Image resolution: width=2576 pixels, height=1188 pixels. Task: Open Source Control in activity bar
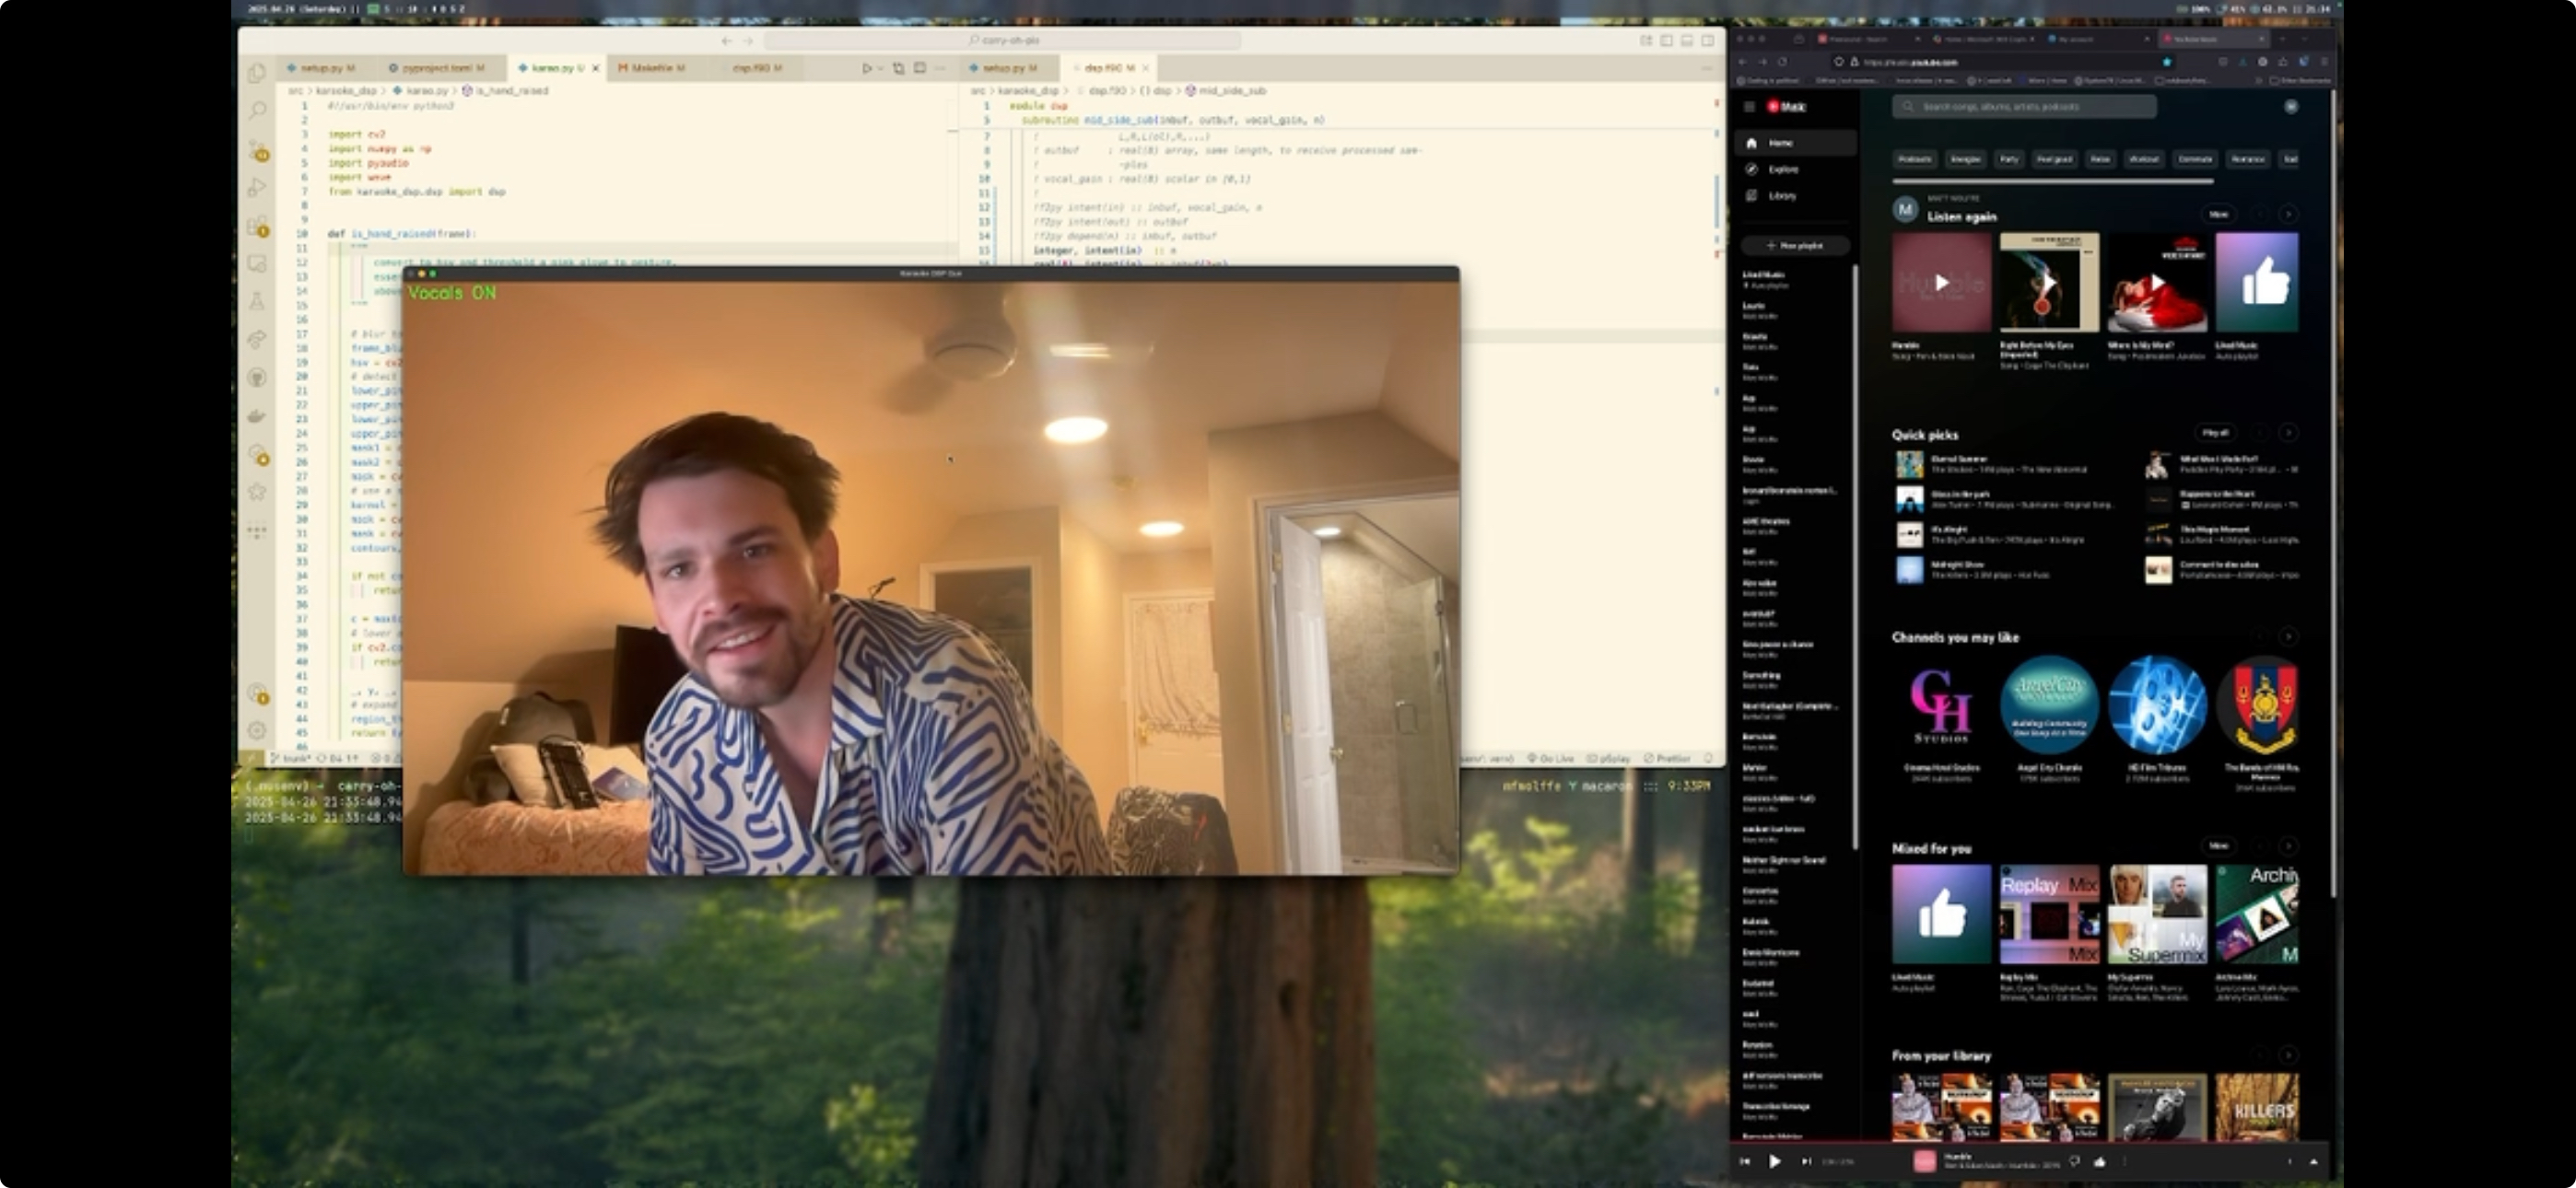click(258, 149)
